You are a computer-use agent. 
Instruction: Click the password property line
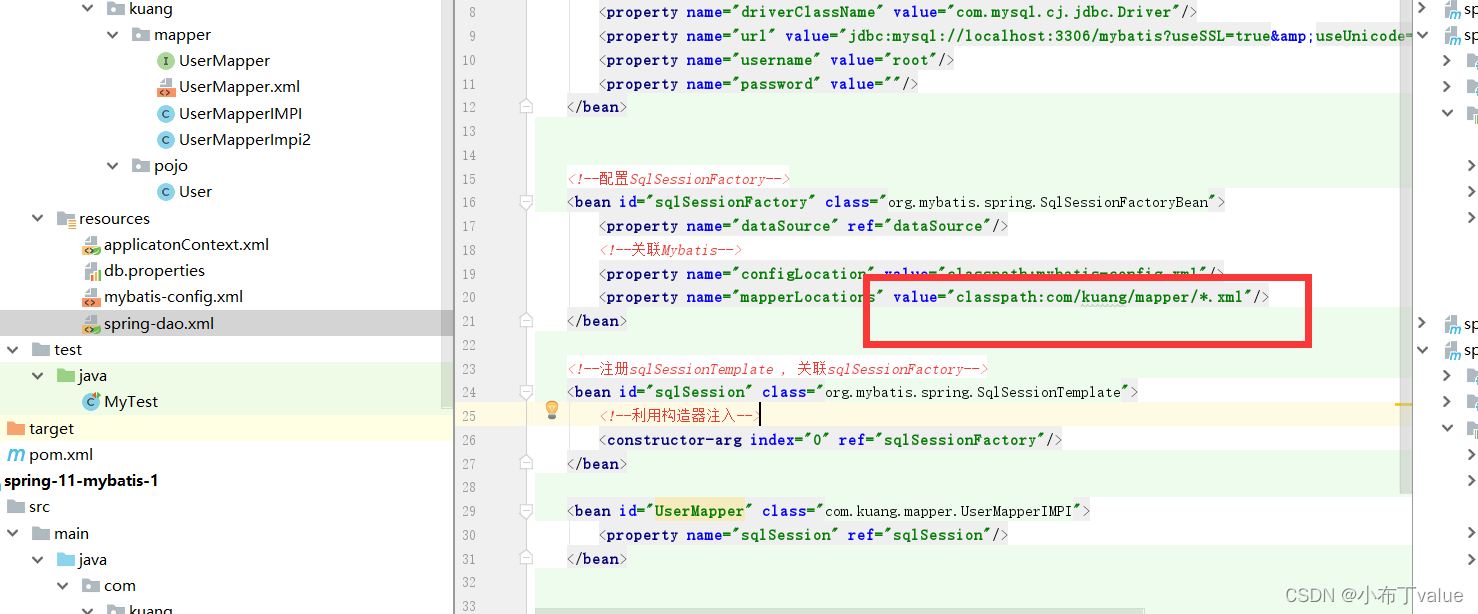click(759, 84)
